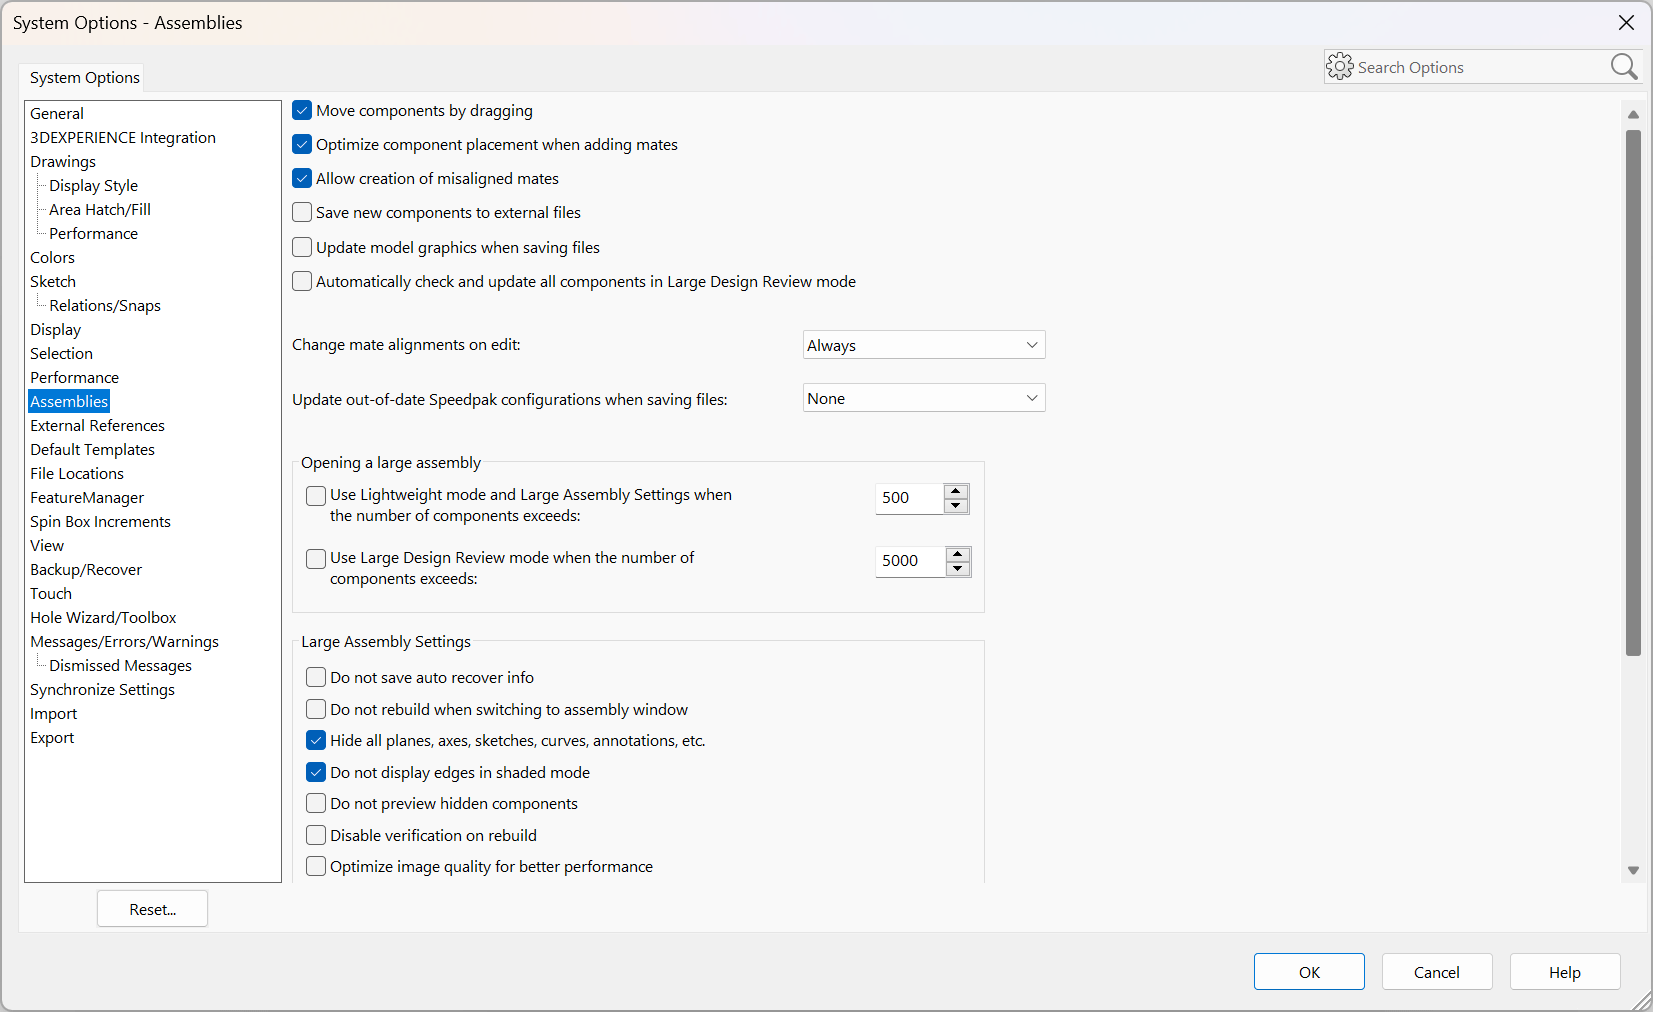Select the highlighted Assemblies category
This screenshot has height=1012, width=1653.
pyautogui.click(x=69, y=401)
